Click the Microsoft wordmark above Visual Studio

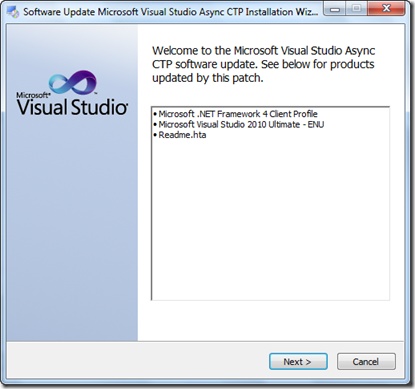pos(33,95)
